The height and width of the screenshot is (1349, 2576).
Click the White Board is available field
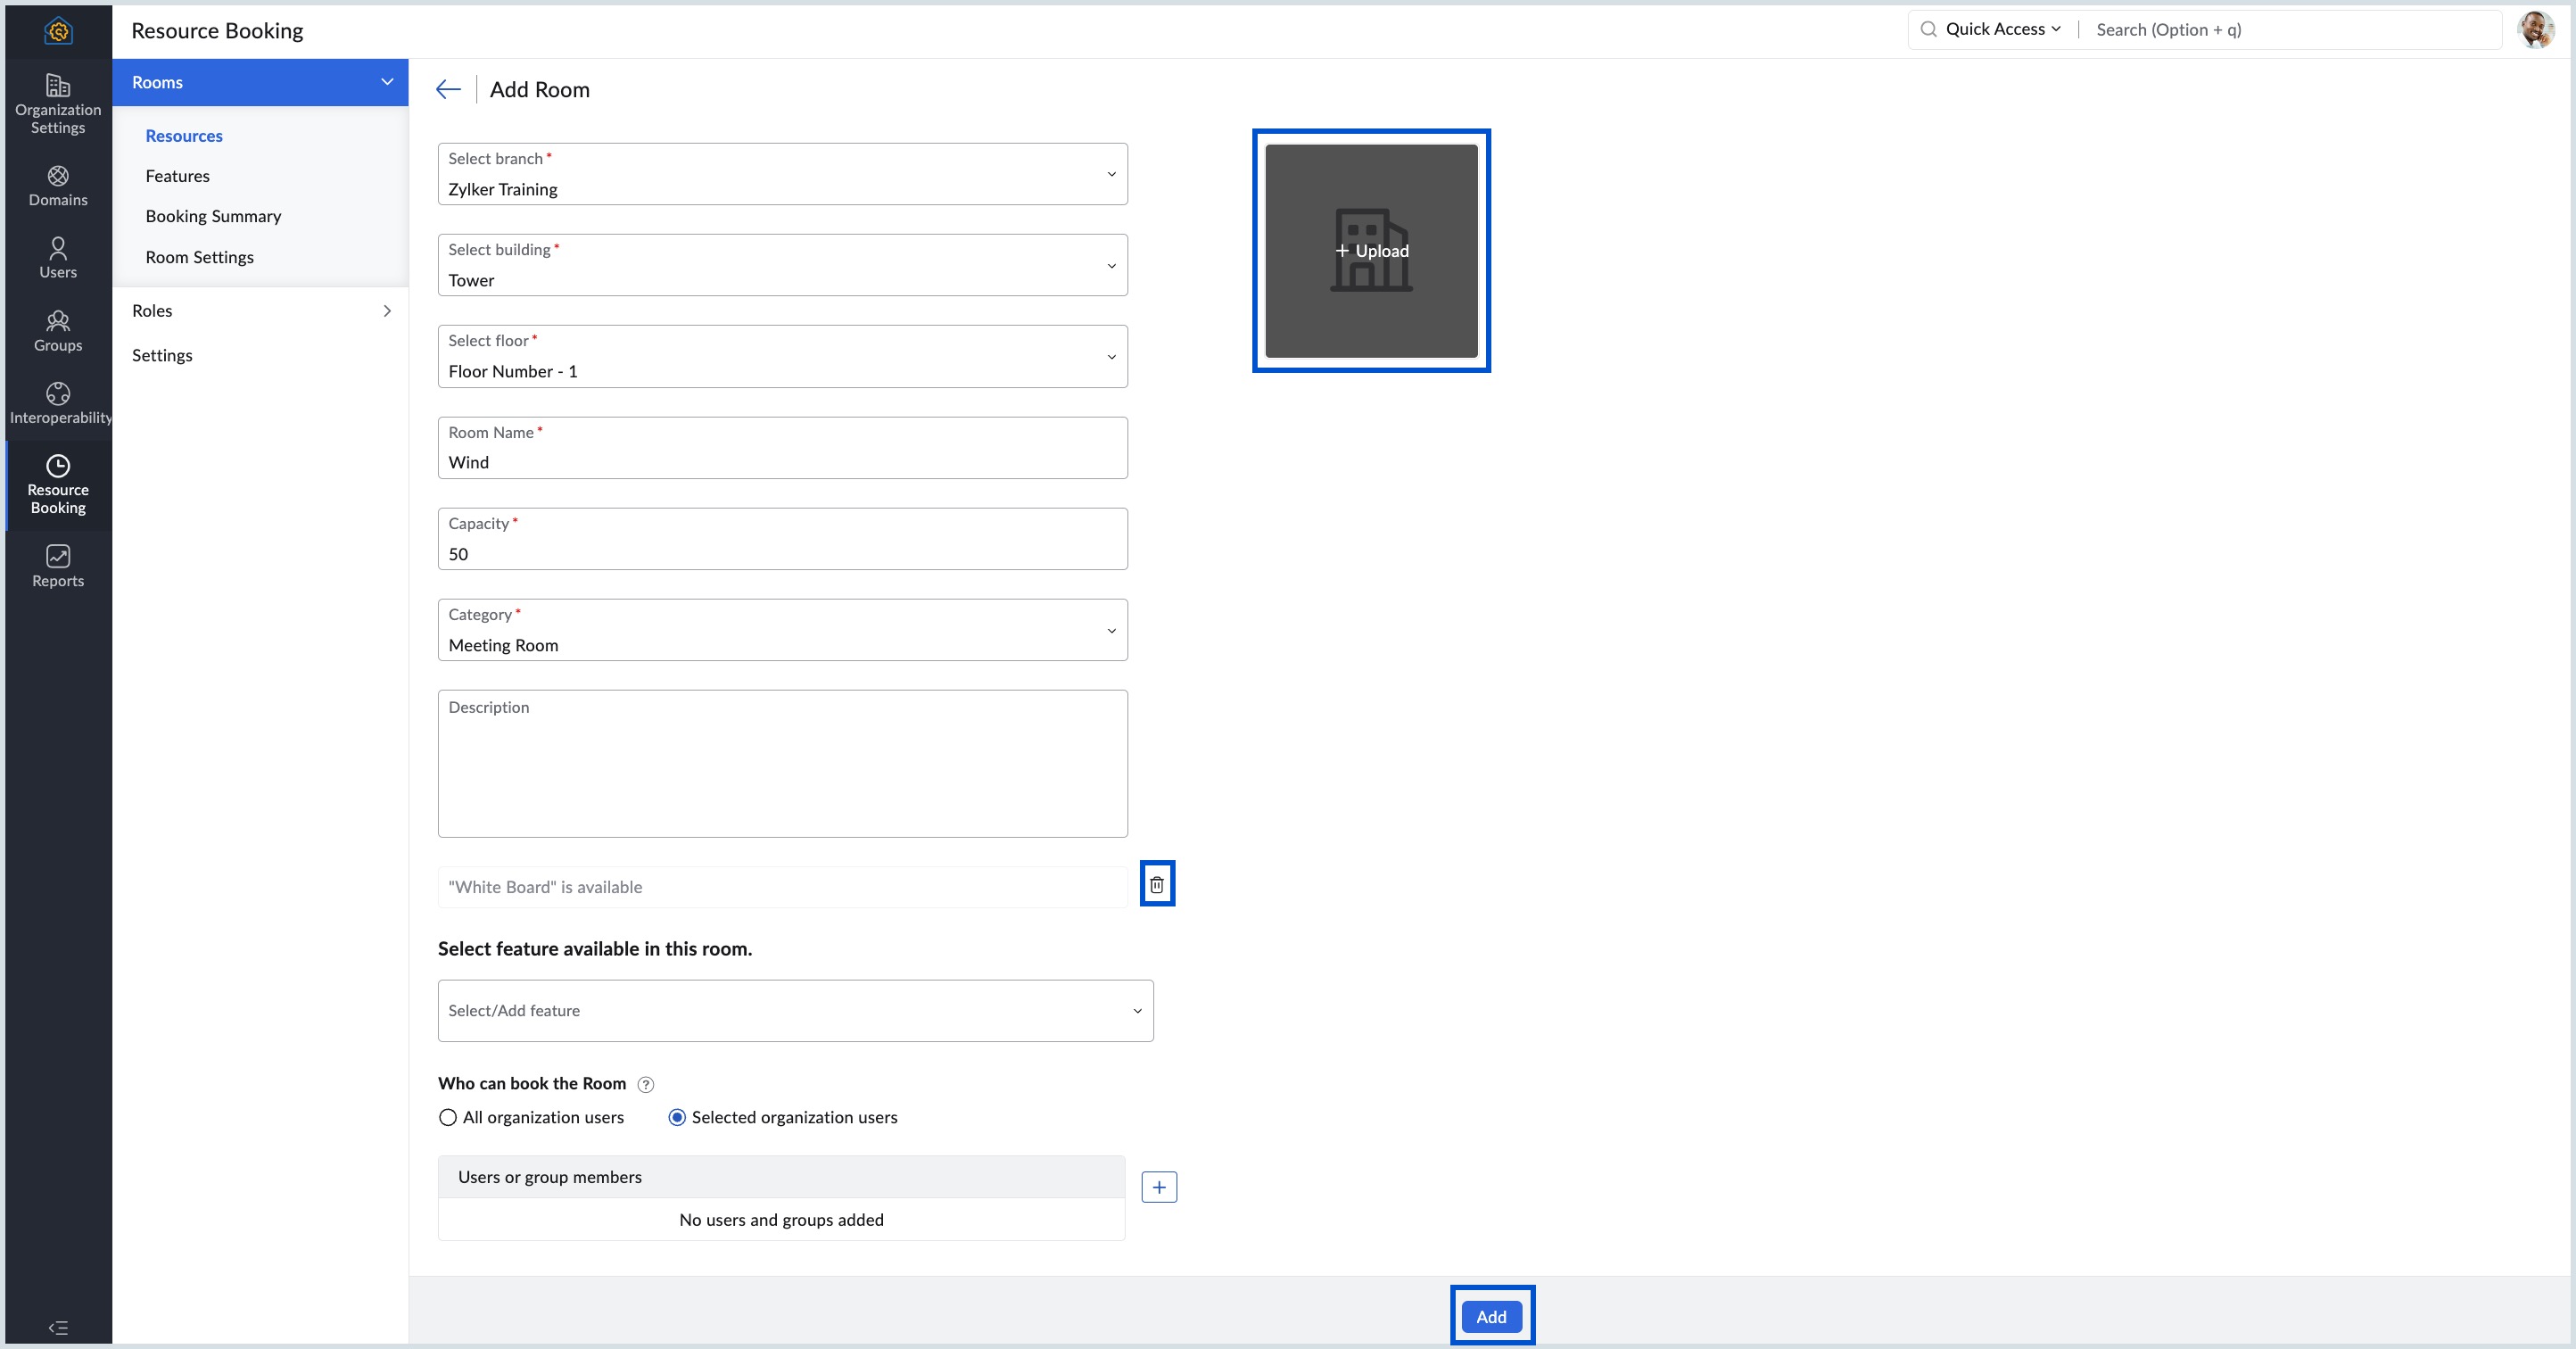[x=783, y=887]
